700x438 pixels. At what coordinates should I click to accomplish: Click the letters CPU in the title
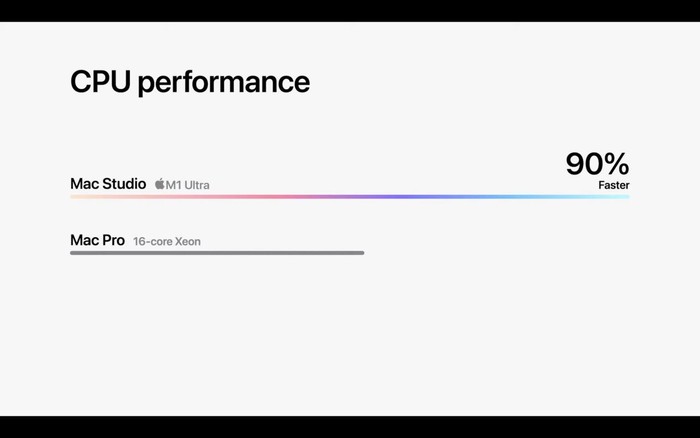tap(100, 82)
